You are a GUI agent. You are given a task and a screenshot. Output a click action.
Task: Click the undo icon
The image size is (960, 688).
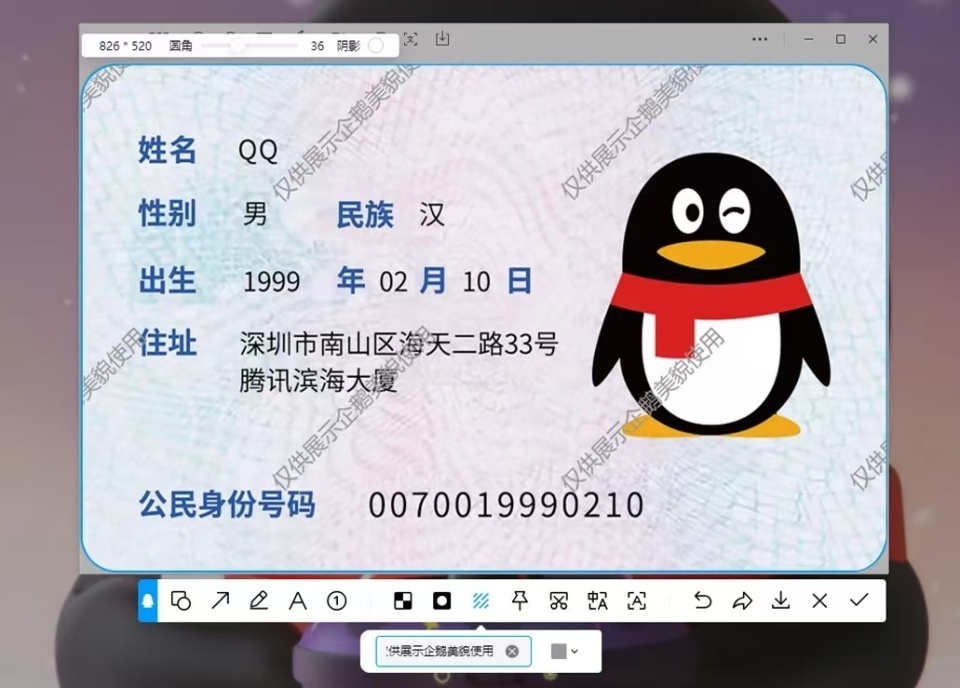click(x=702, y=601)
